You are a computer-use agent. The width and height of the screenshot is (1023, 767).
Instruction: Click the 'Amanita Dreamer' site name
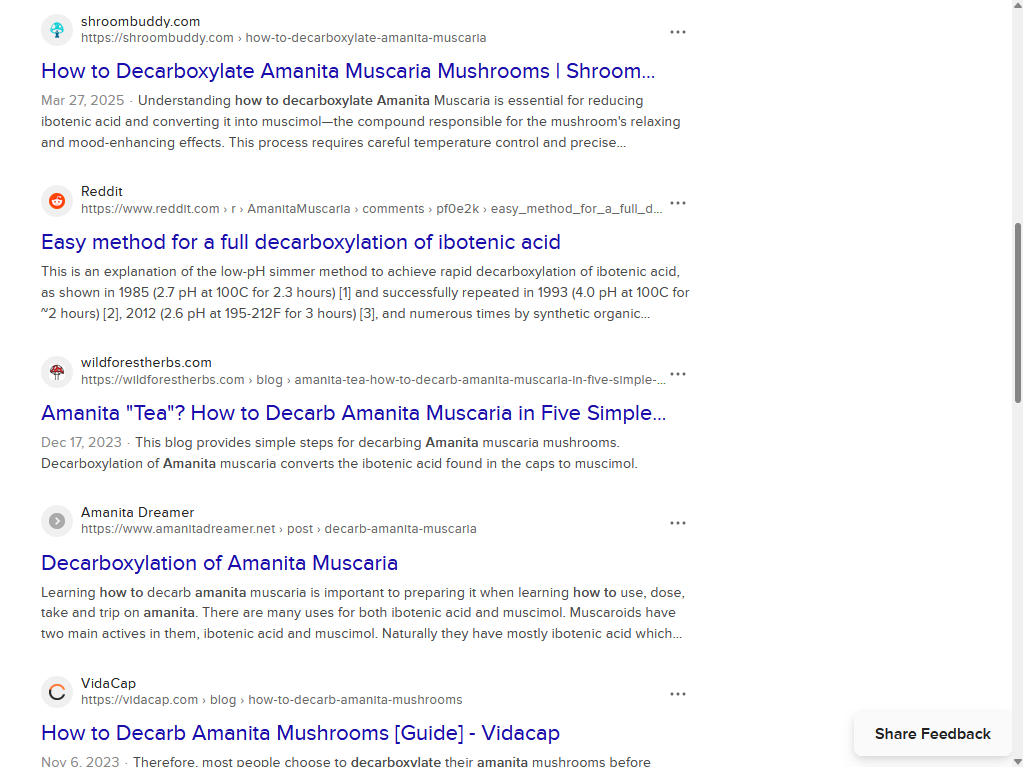tap(138, 513)
